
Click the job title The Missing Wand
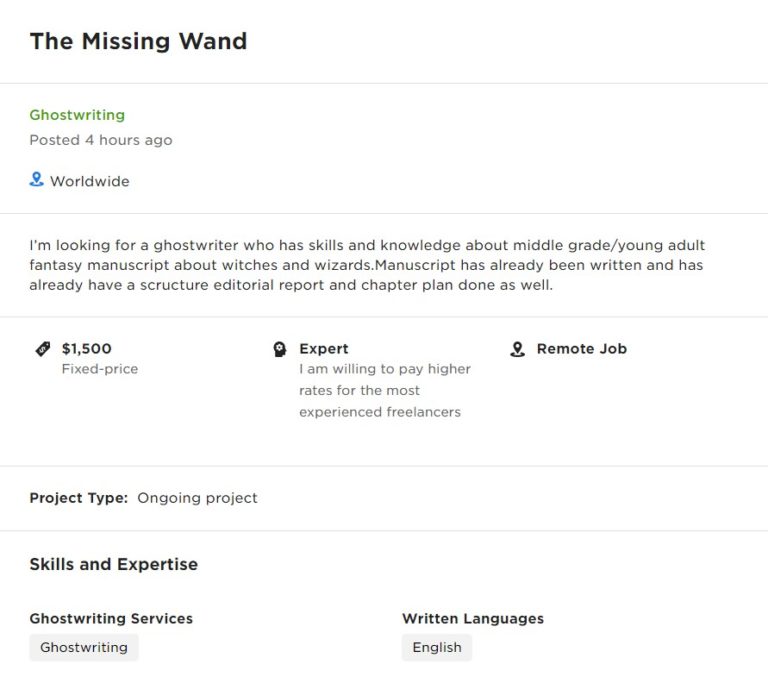pyautogui.click(x=138, y=41)
